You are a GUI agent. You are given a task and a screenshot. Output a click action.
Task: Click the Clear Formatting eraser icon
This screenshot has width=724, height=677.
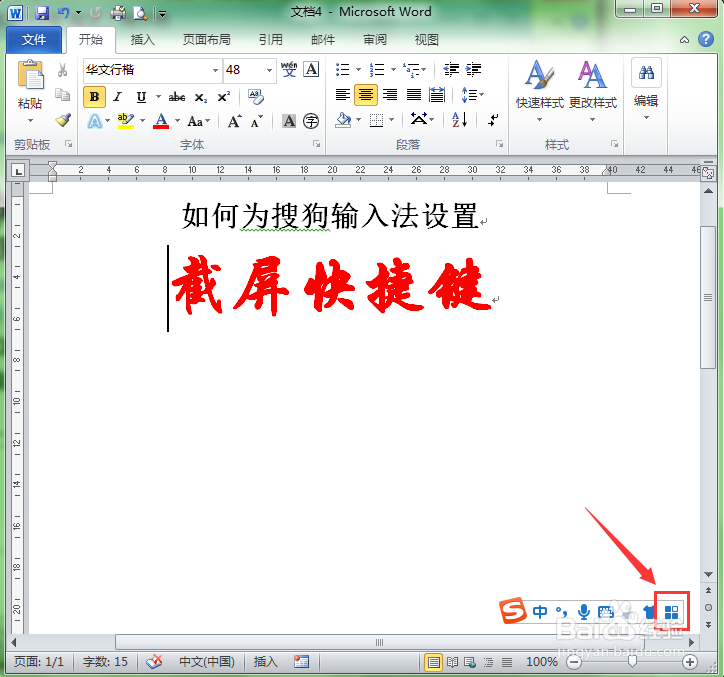point(256,97)
